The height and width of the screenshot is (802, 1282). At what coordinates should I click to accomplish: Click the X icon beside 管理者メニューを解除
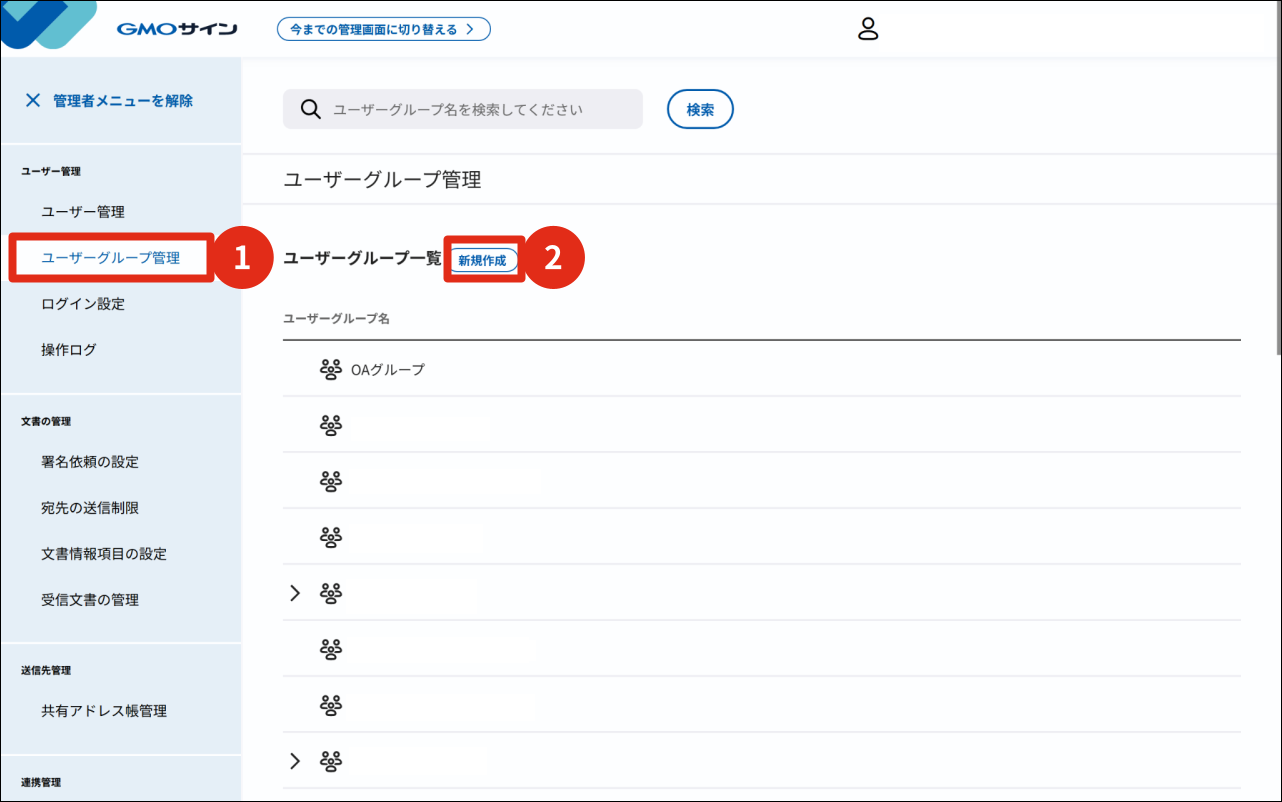tap(33, 100)
